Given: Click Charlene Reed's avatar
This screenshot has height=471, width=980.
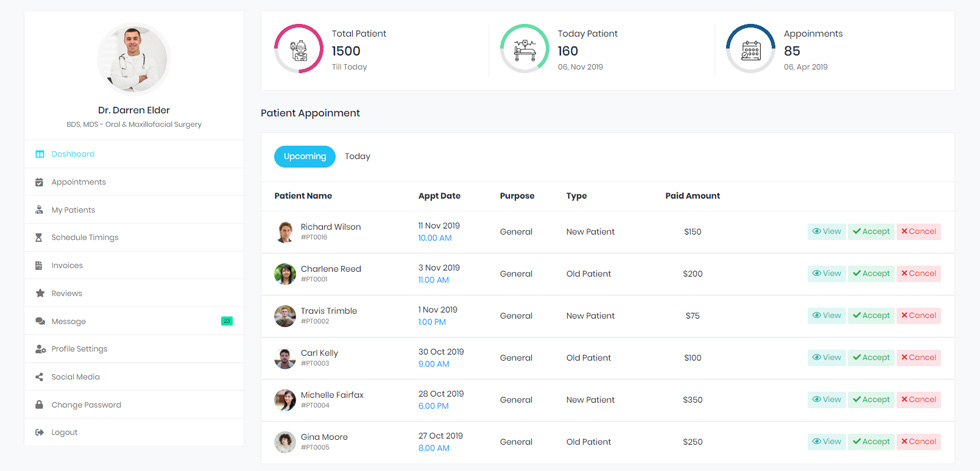Looking at the screenshot, I should [284, 274].
